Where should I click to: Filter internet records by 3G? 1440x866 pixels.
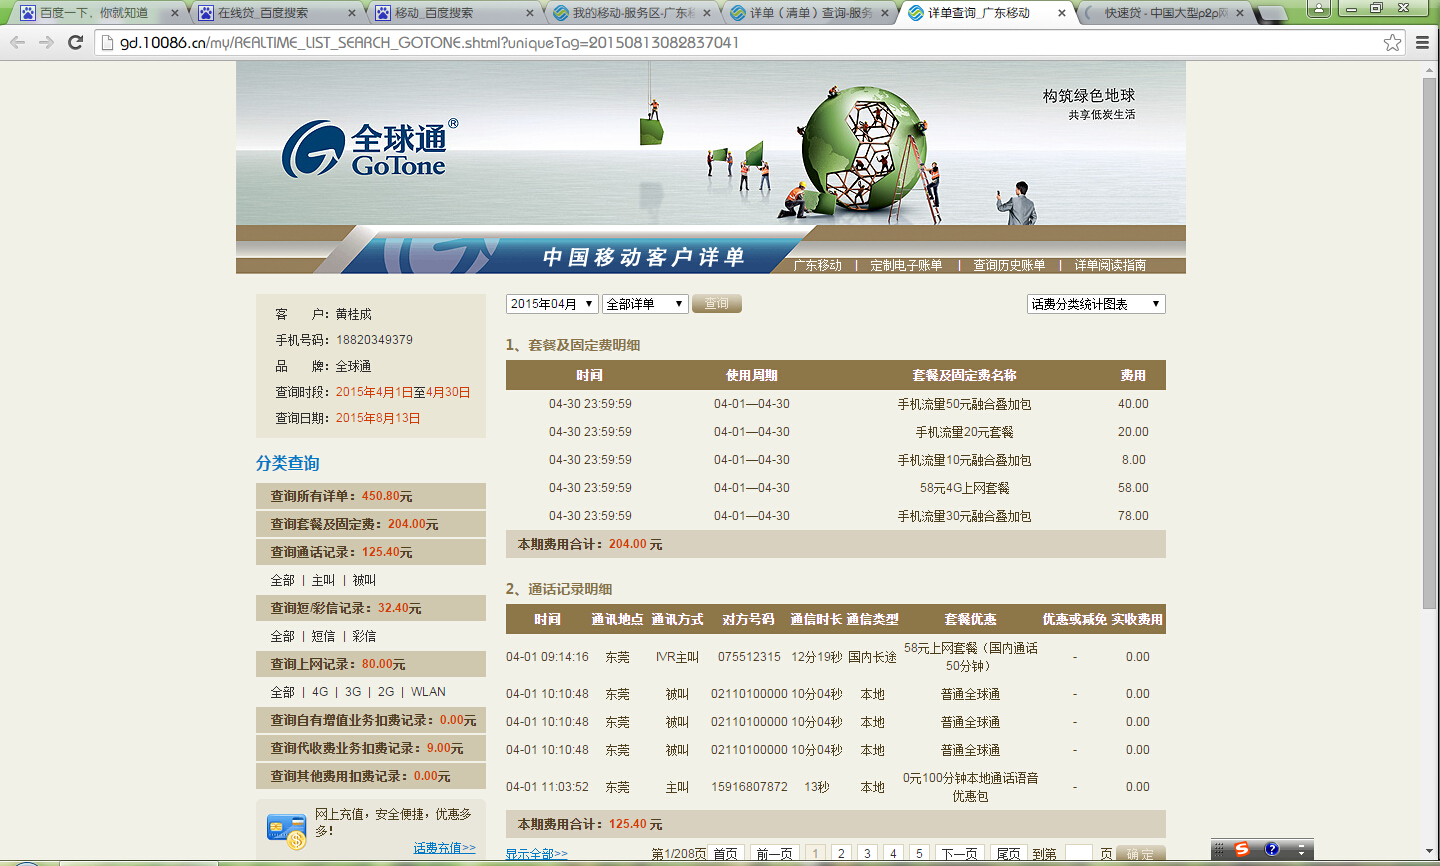[x=353, y=692]
